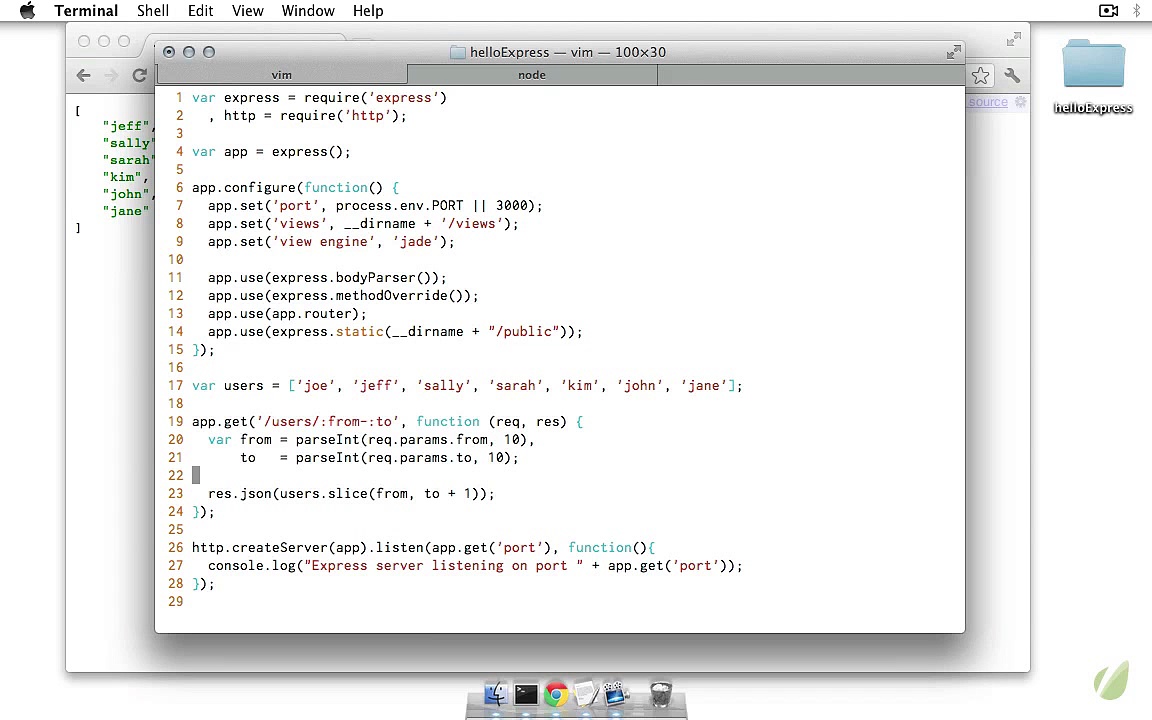Click app.configure on line 6
Image resolution: width=1152 pixels, height=720 pixels.
pos(244,187)
